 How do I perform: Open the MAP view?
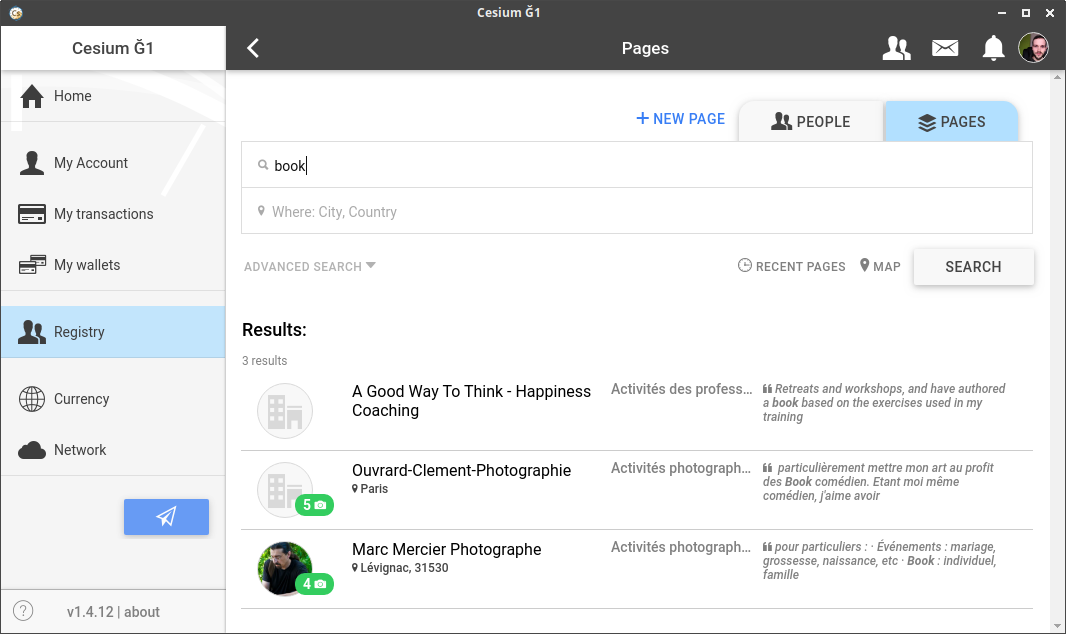coord(880,266)
